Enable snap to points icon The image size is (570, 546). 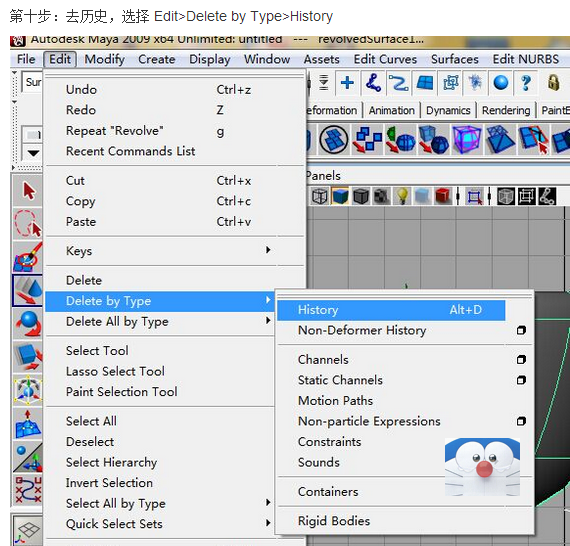pos(398,83)
